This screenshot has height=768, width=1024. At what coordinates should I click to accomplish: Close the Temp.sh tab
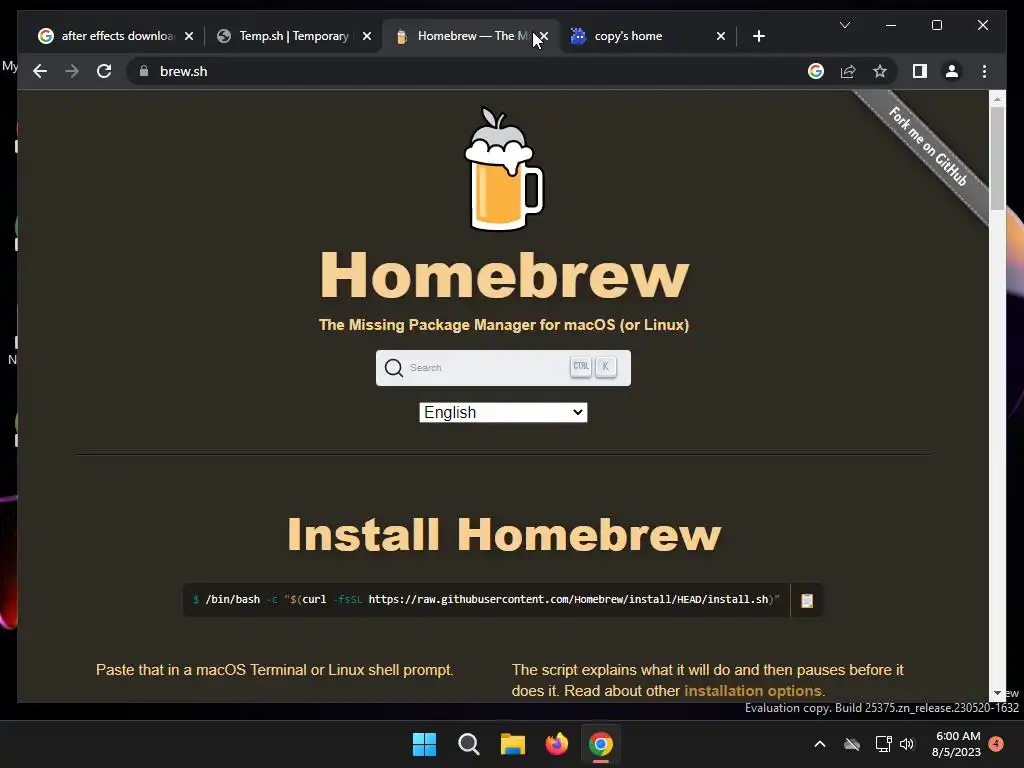tap(367, 36)
